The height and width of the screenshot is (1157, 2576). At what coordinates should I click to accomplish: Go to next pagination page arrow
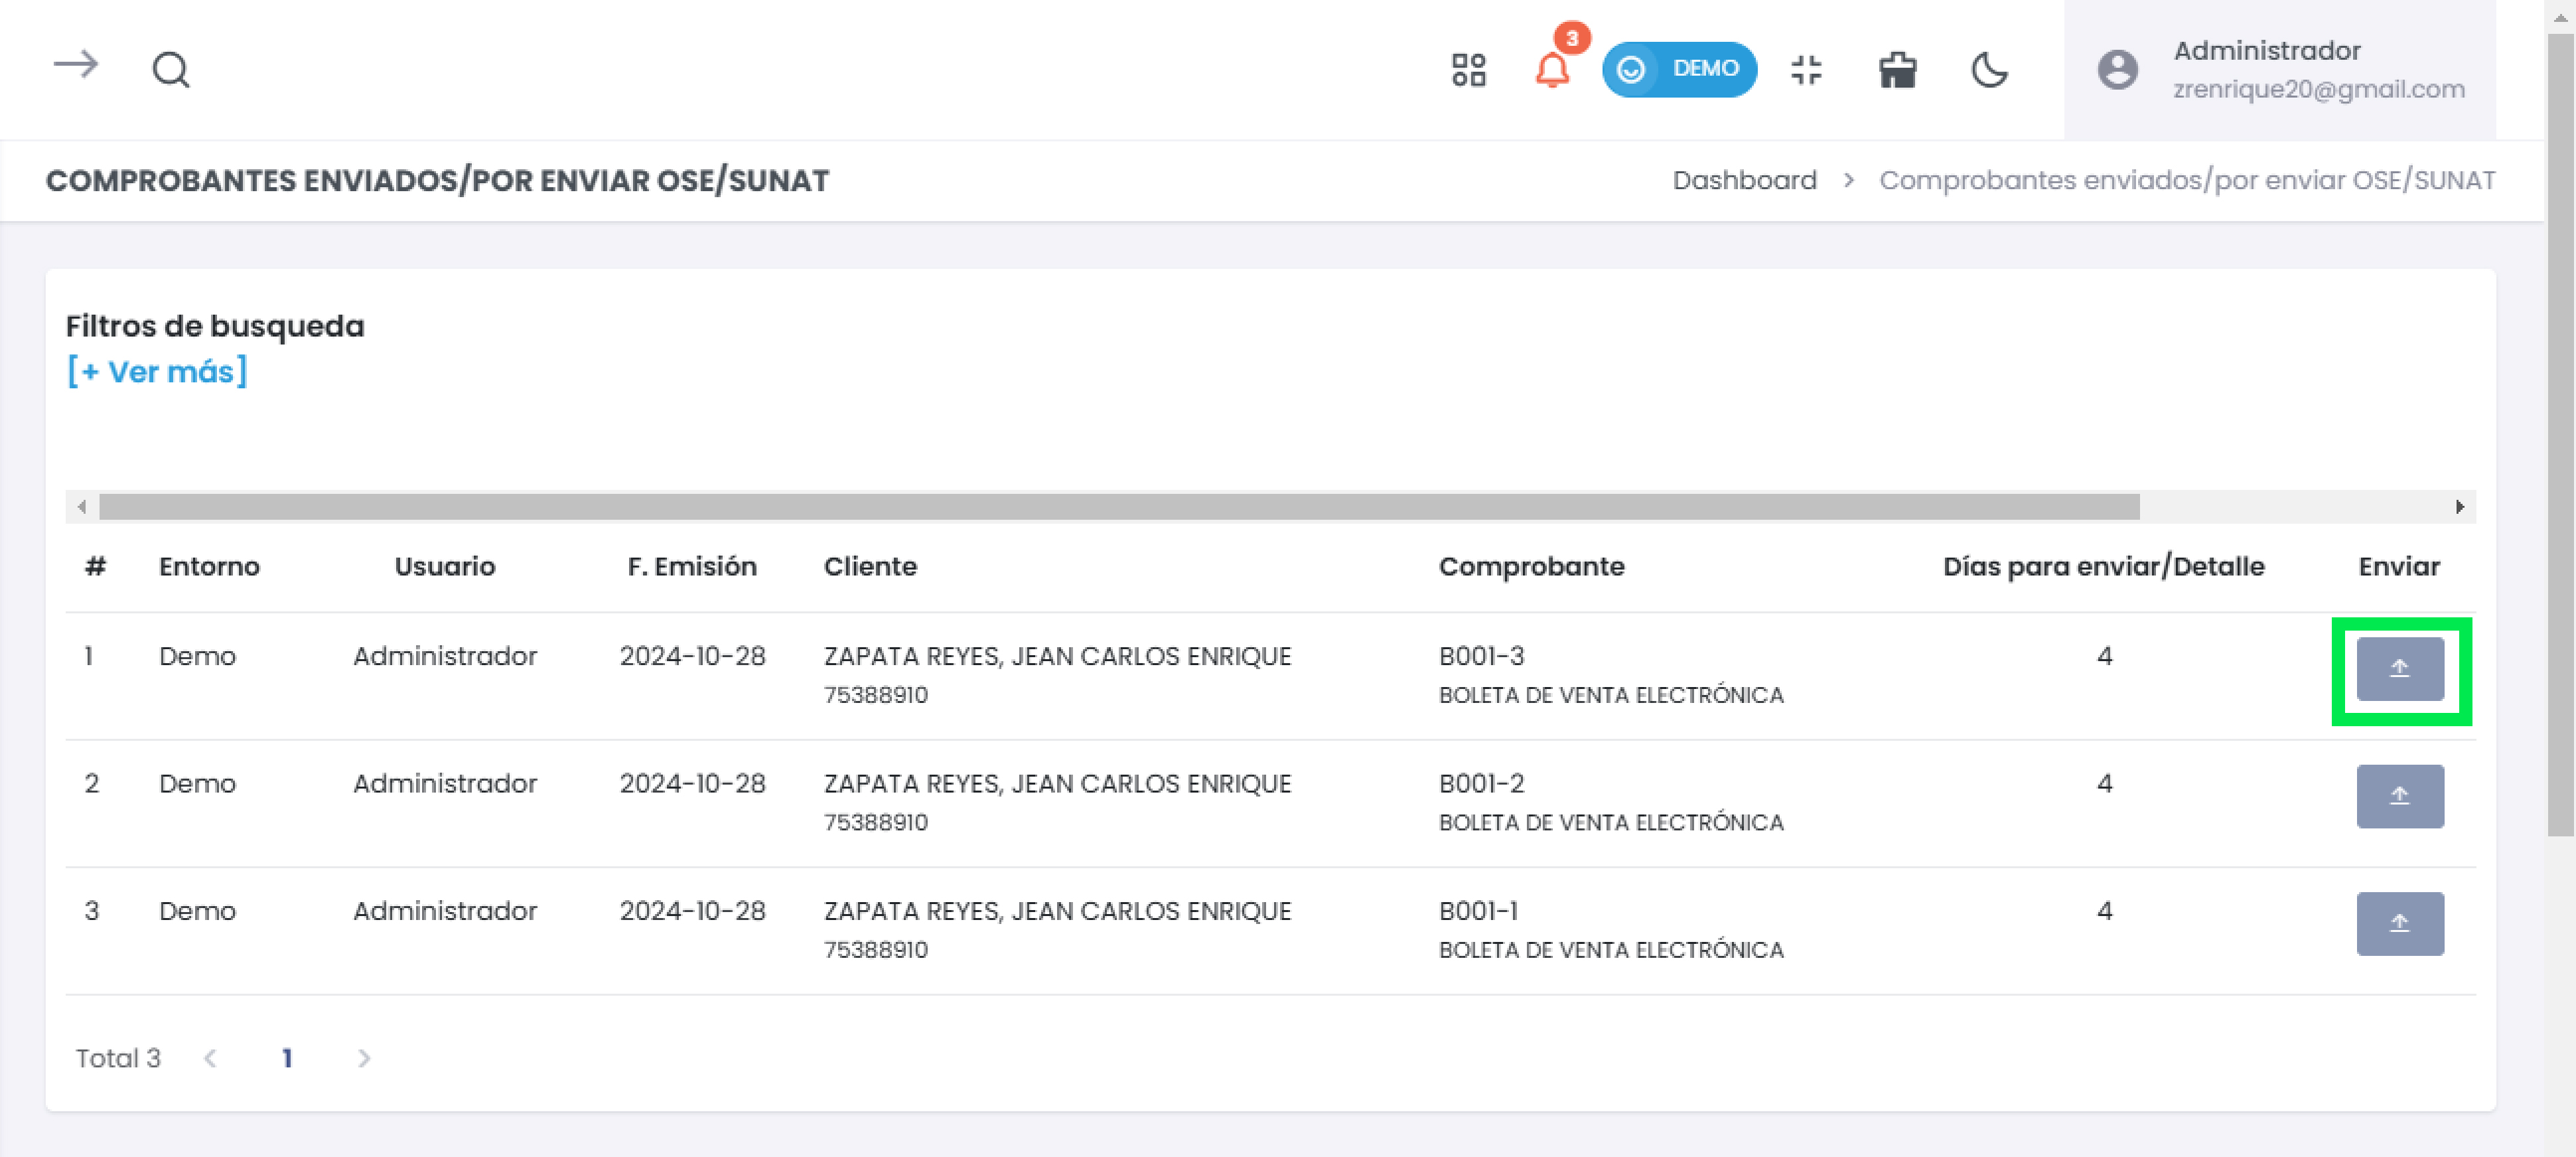point(364,1058)
